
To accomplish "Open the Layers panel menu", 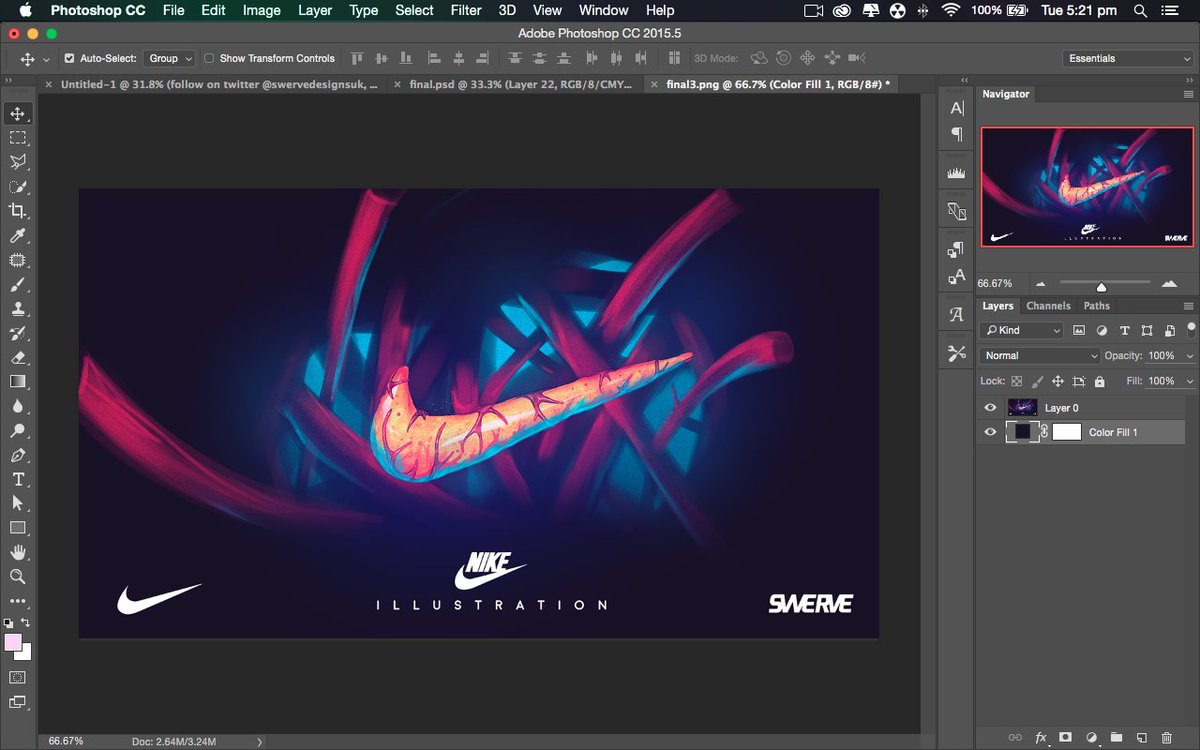I will click(1188, 306).
